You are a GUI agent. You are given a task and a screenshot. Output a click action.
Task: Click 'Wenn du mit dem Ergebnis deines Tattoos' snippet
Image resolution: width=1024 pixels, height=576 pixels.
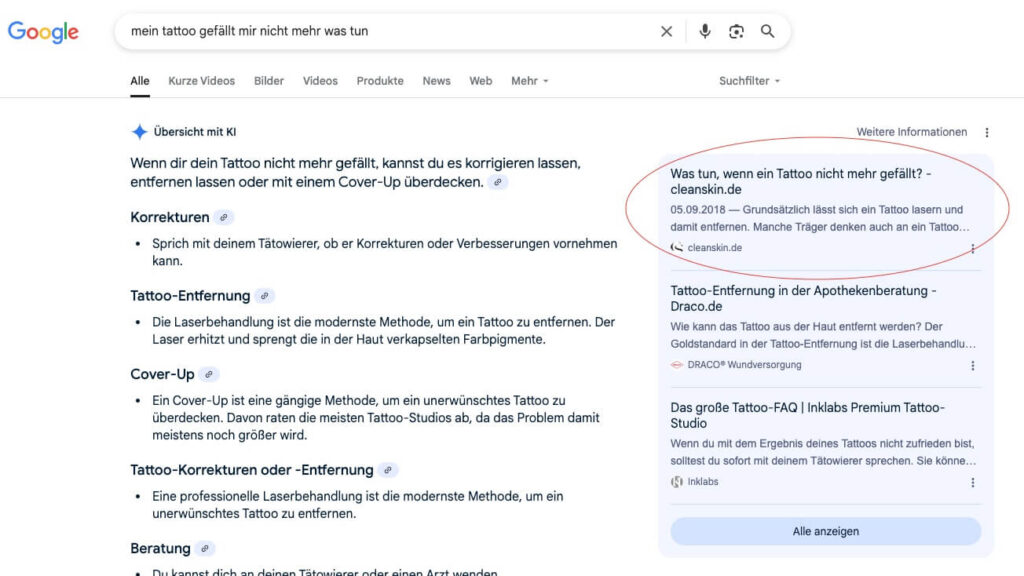[823, 452]
